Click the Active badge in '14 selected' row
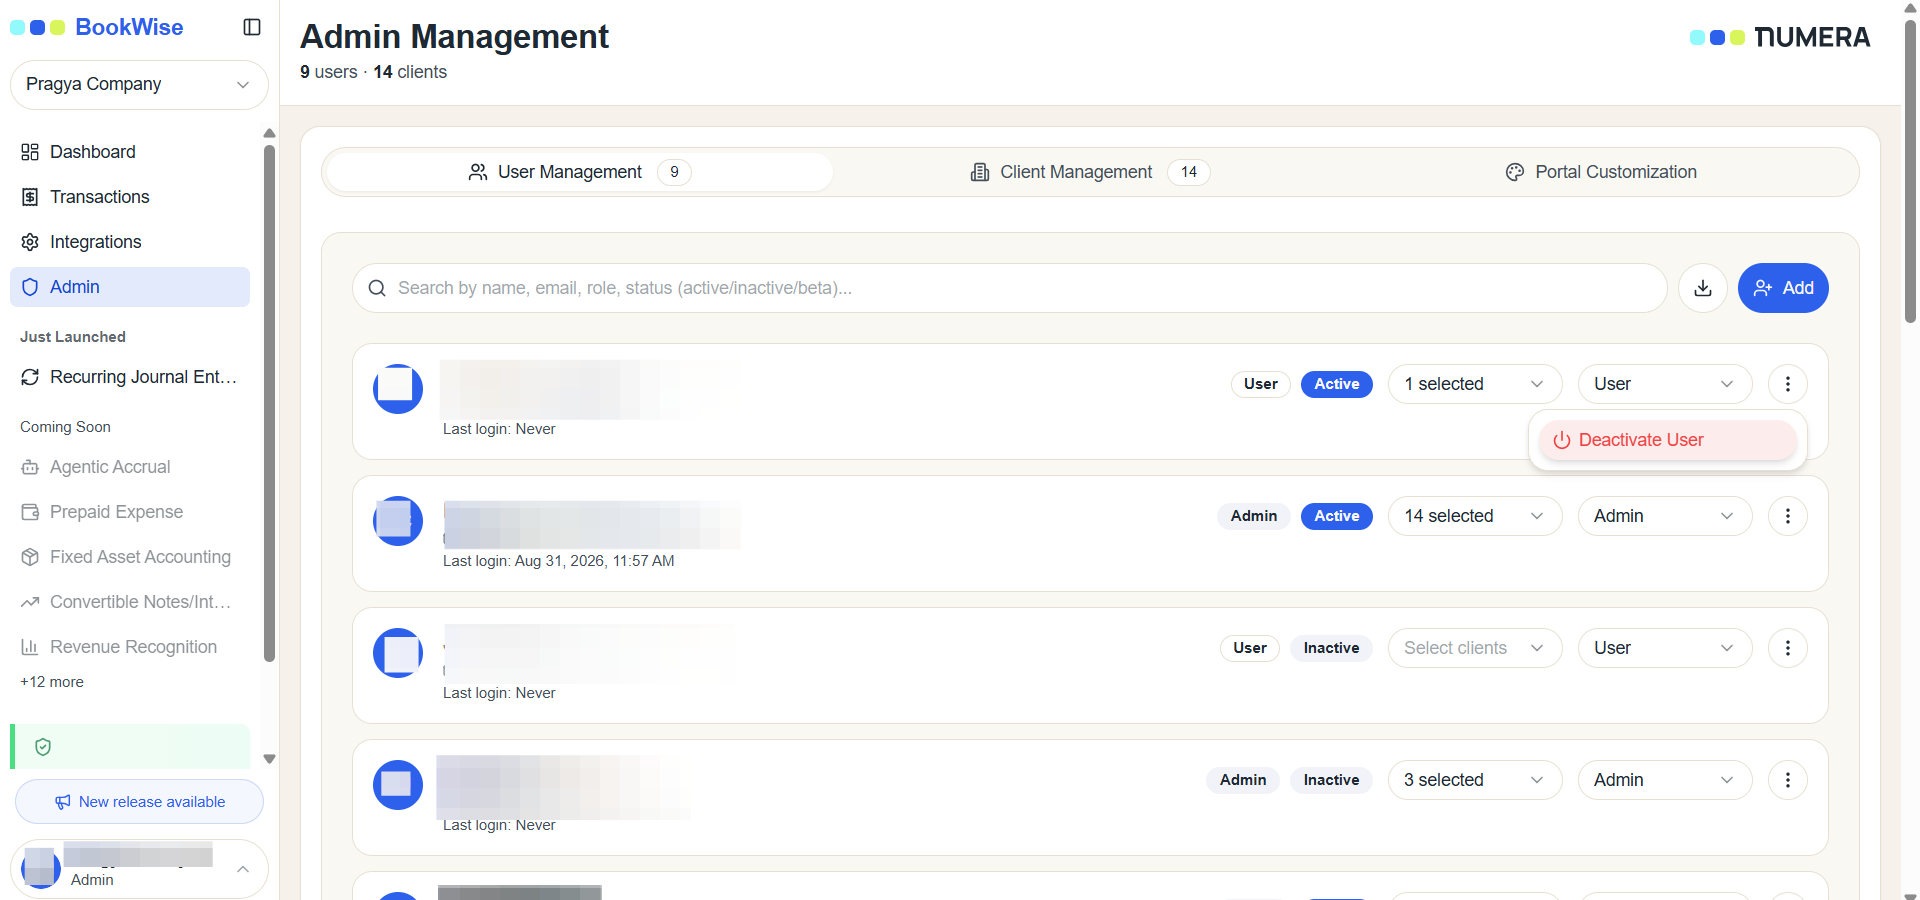 pyautogui.click(x=1337, y=516)
